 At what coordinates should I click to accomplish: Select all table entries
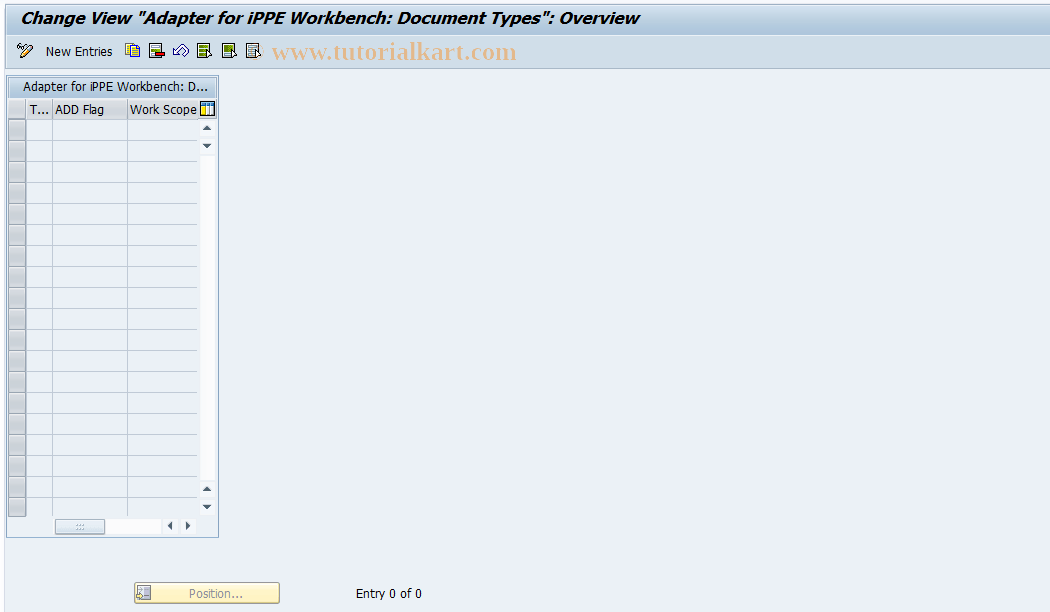pyautogui.click(x=204, y=50)
